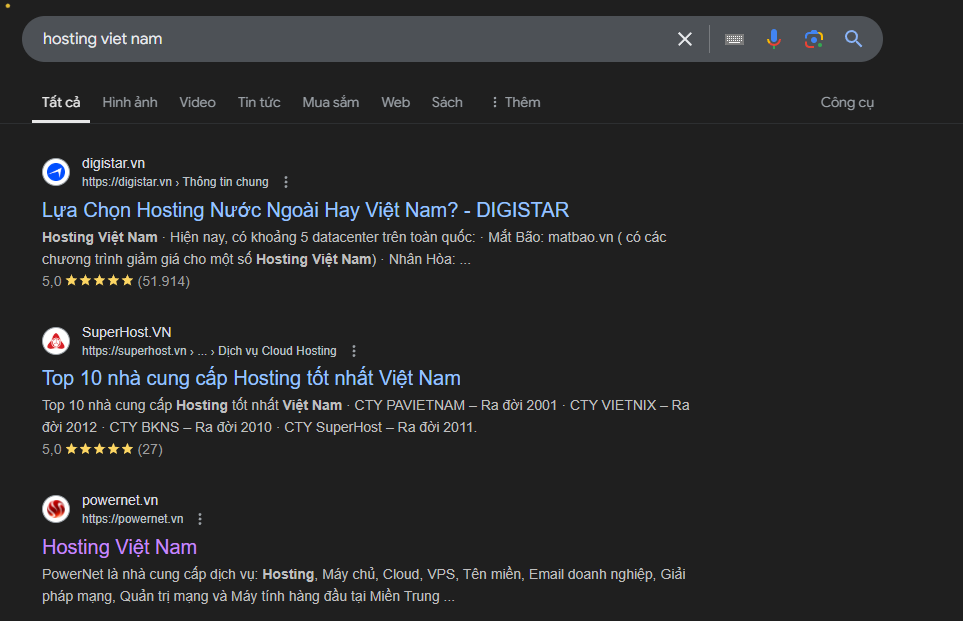Image resolution: width=963 pixels, height=621 pixels.
Task: Select the Tin tức tab
Action: (259, 102)
